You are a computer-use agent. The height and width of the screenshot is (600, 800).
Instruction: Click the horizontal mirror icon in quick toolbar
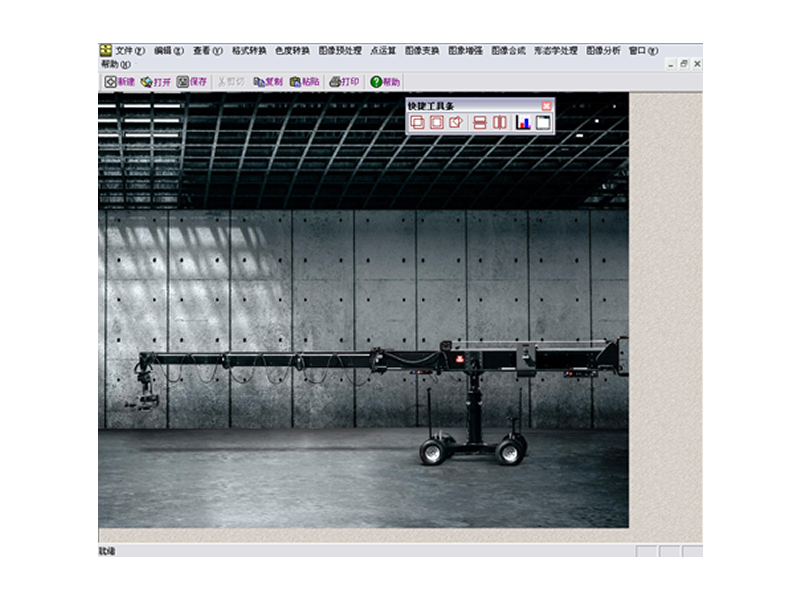pos(499,123)
